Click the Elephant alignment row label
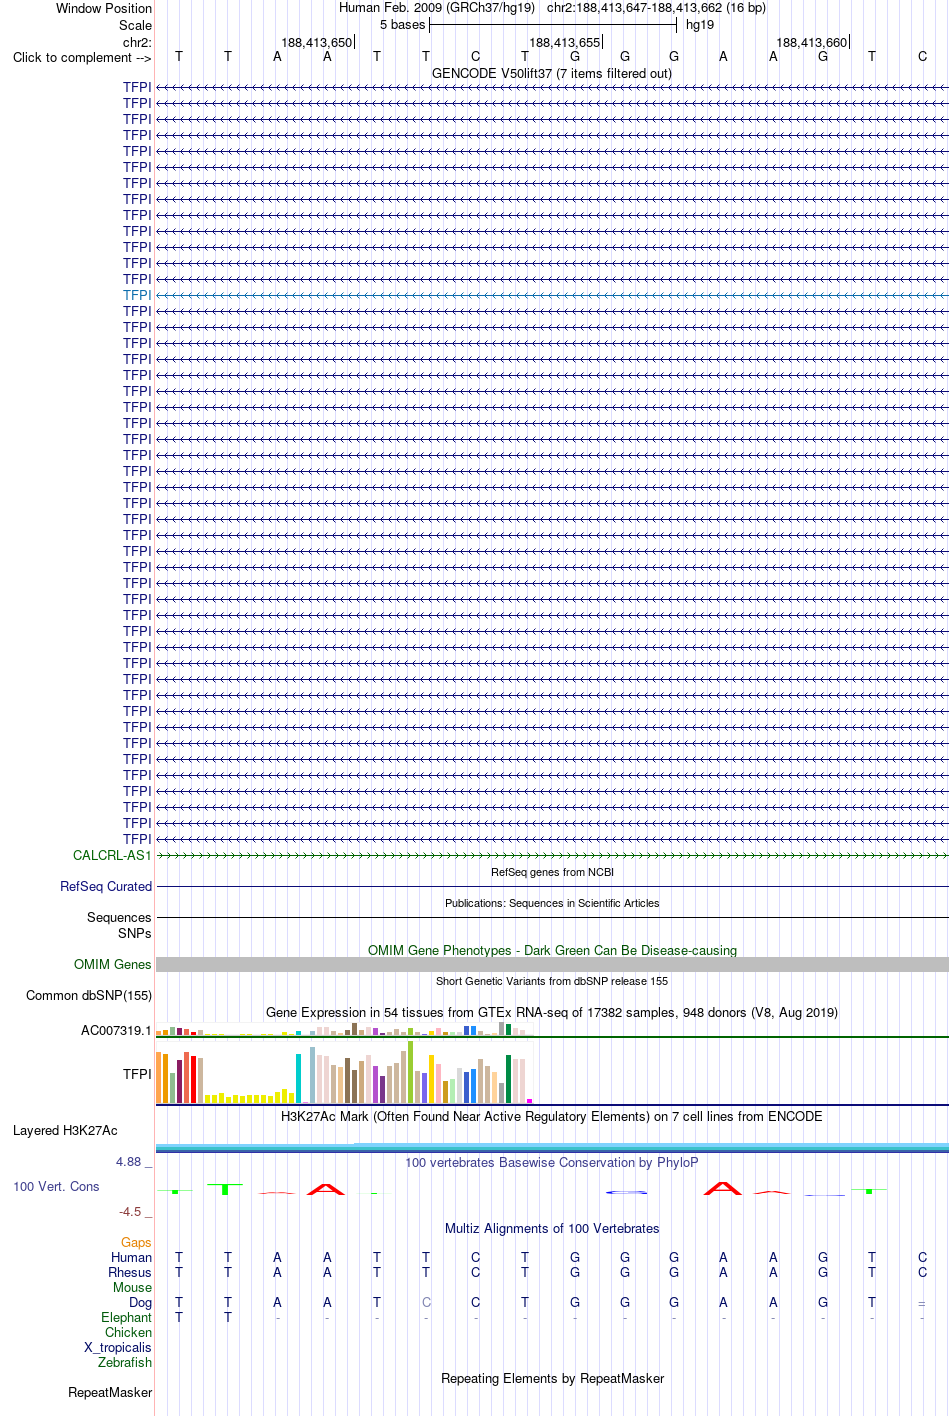The height and width of the screenshot is (1416, 950). click(126, 1317)
